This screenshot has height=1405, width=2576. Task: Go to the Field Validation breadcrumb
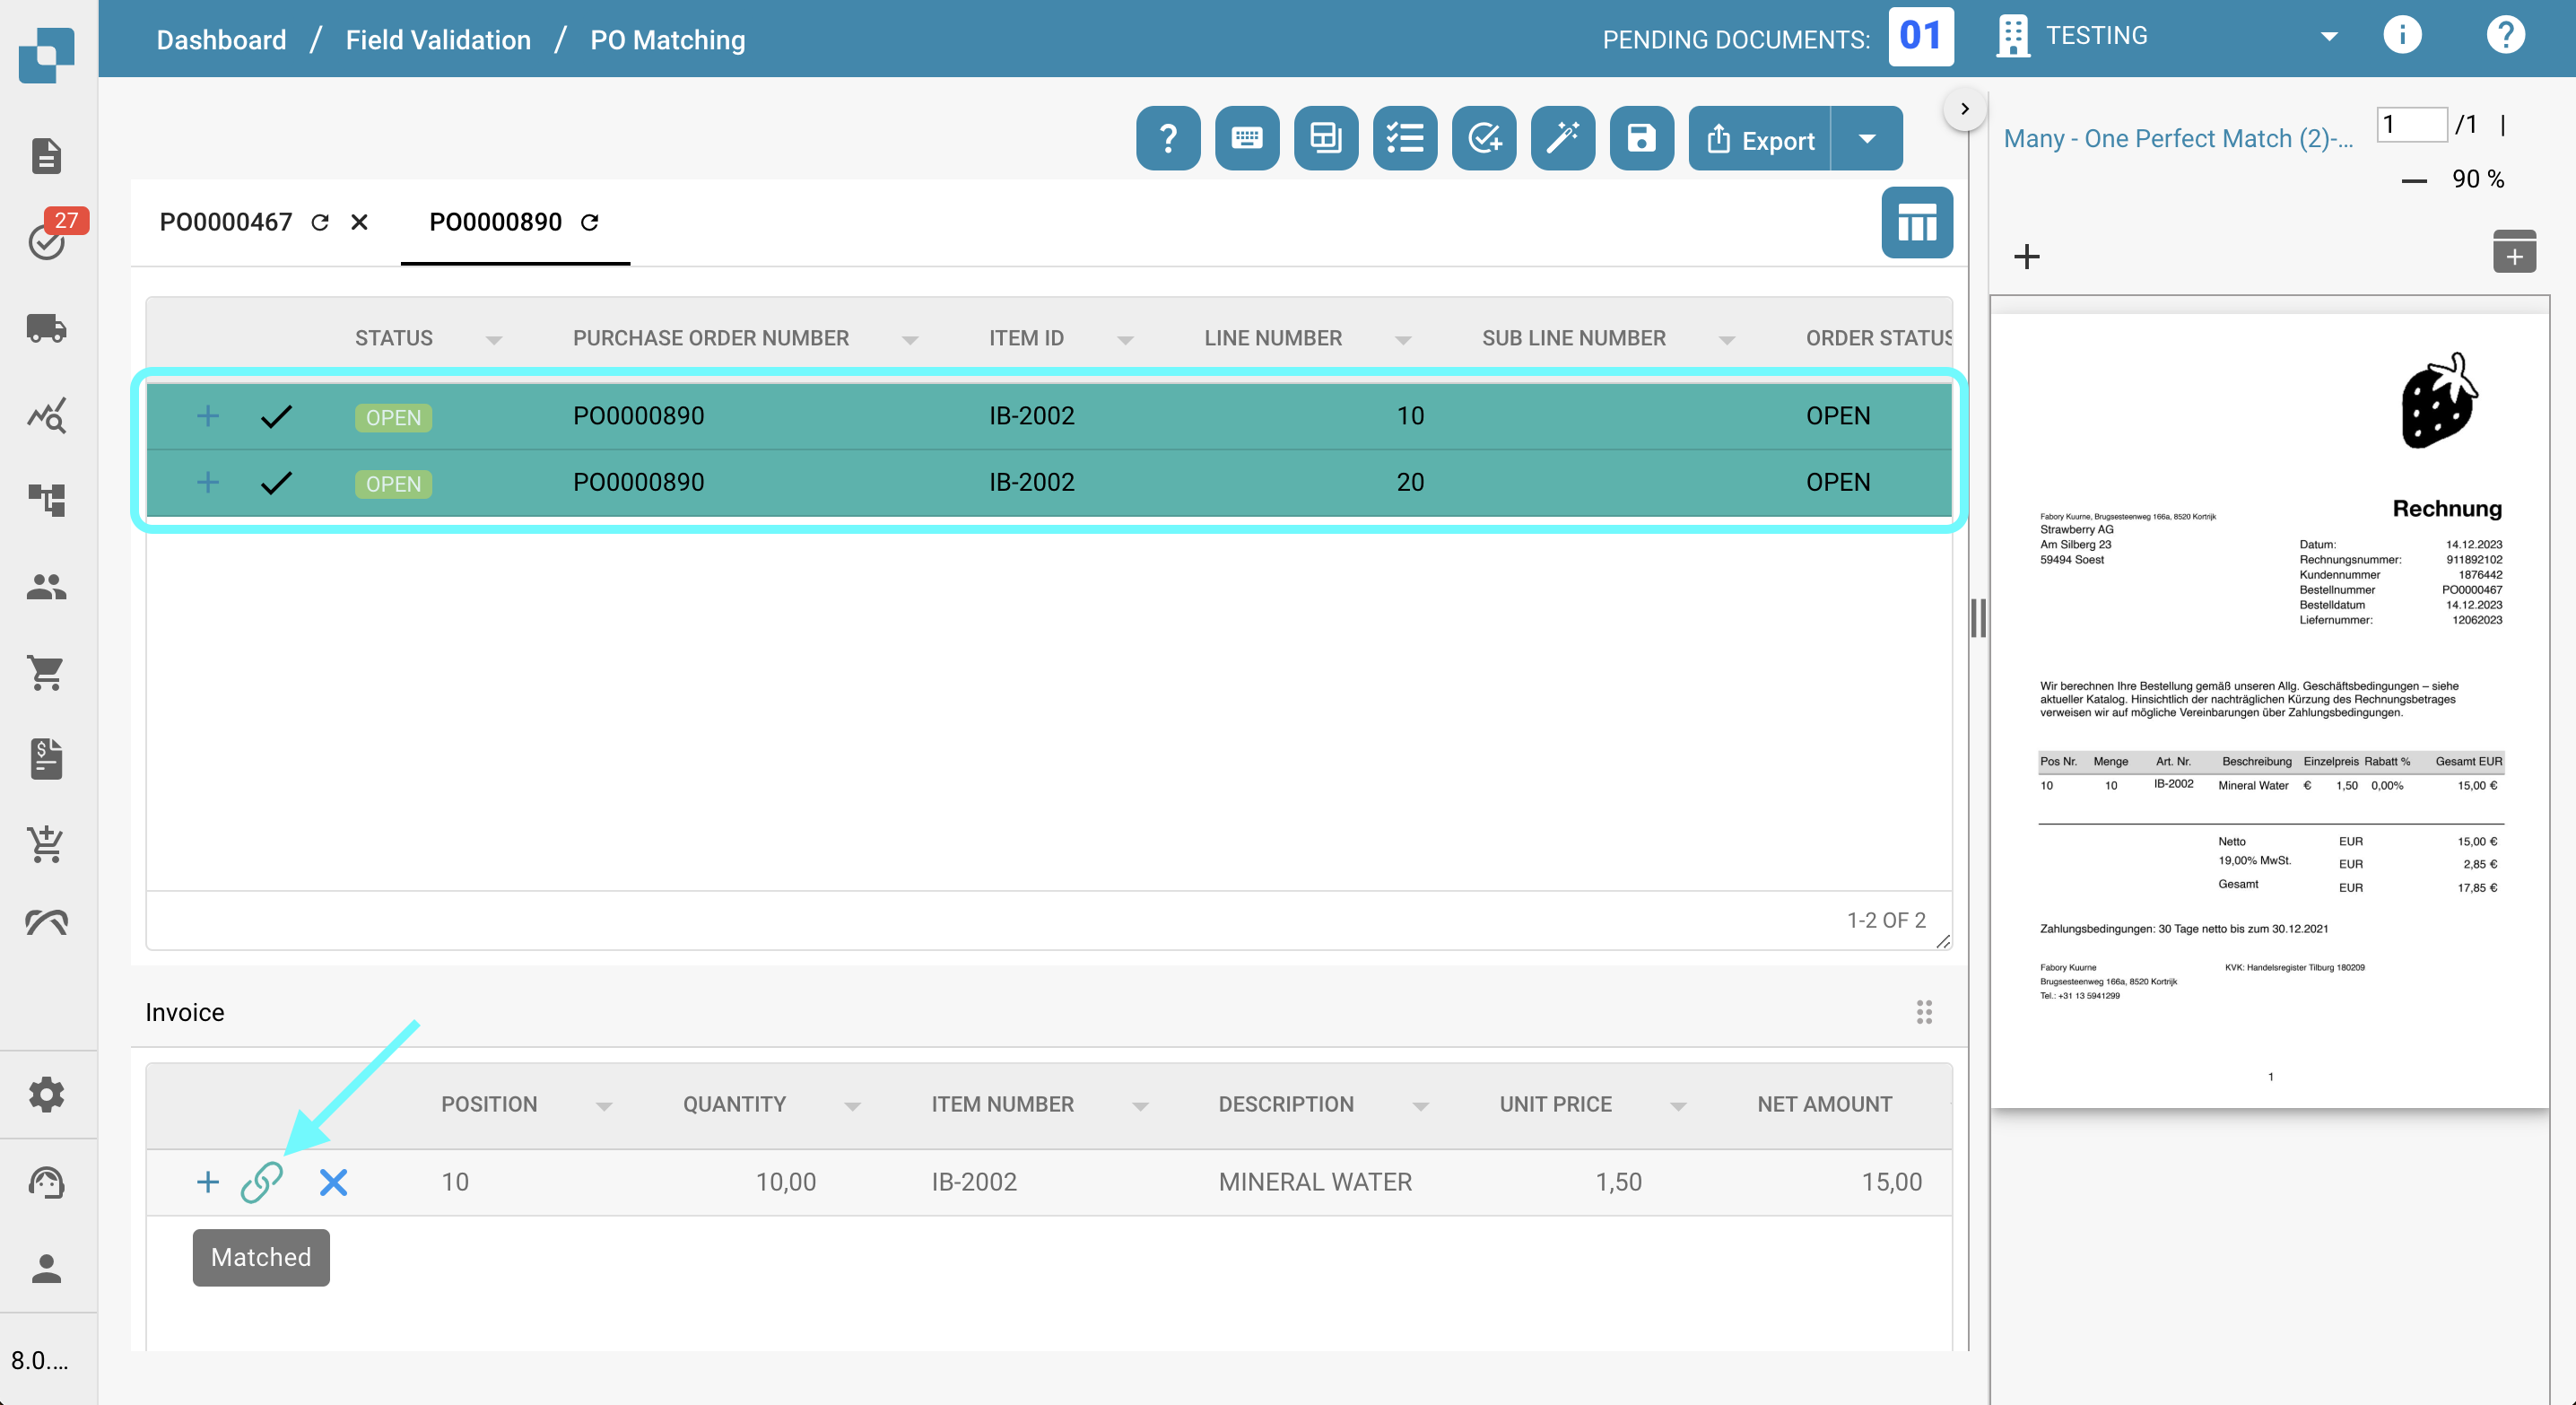[x=438, y=40]
